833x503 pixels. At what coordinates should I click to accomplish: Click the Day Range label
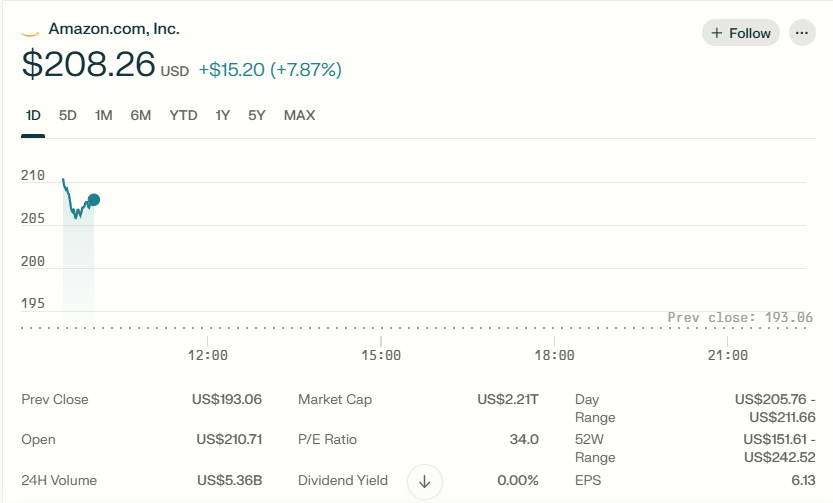[595, 408]
